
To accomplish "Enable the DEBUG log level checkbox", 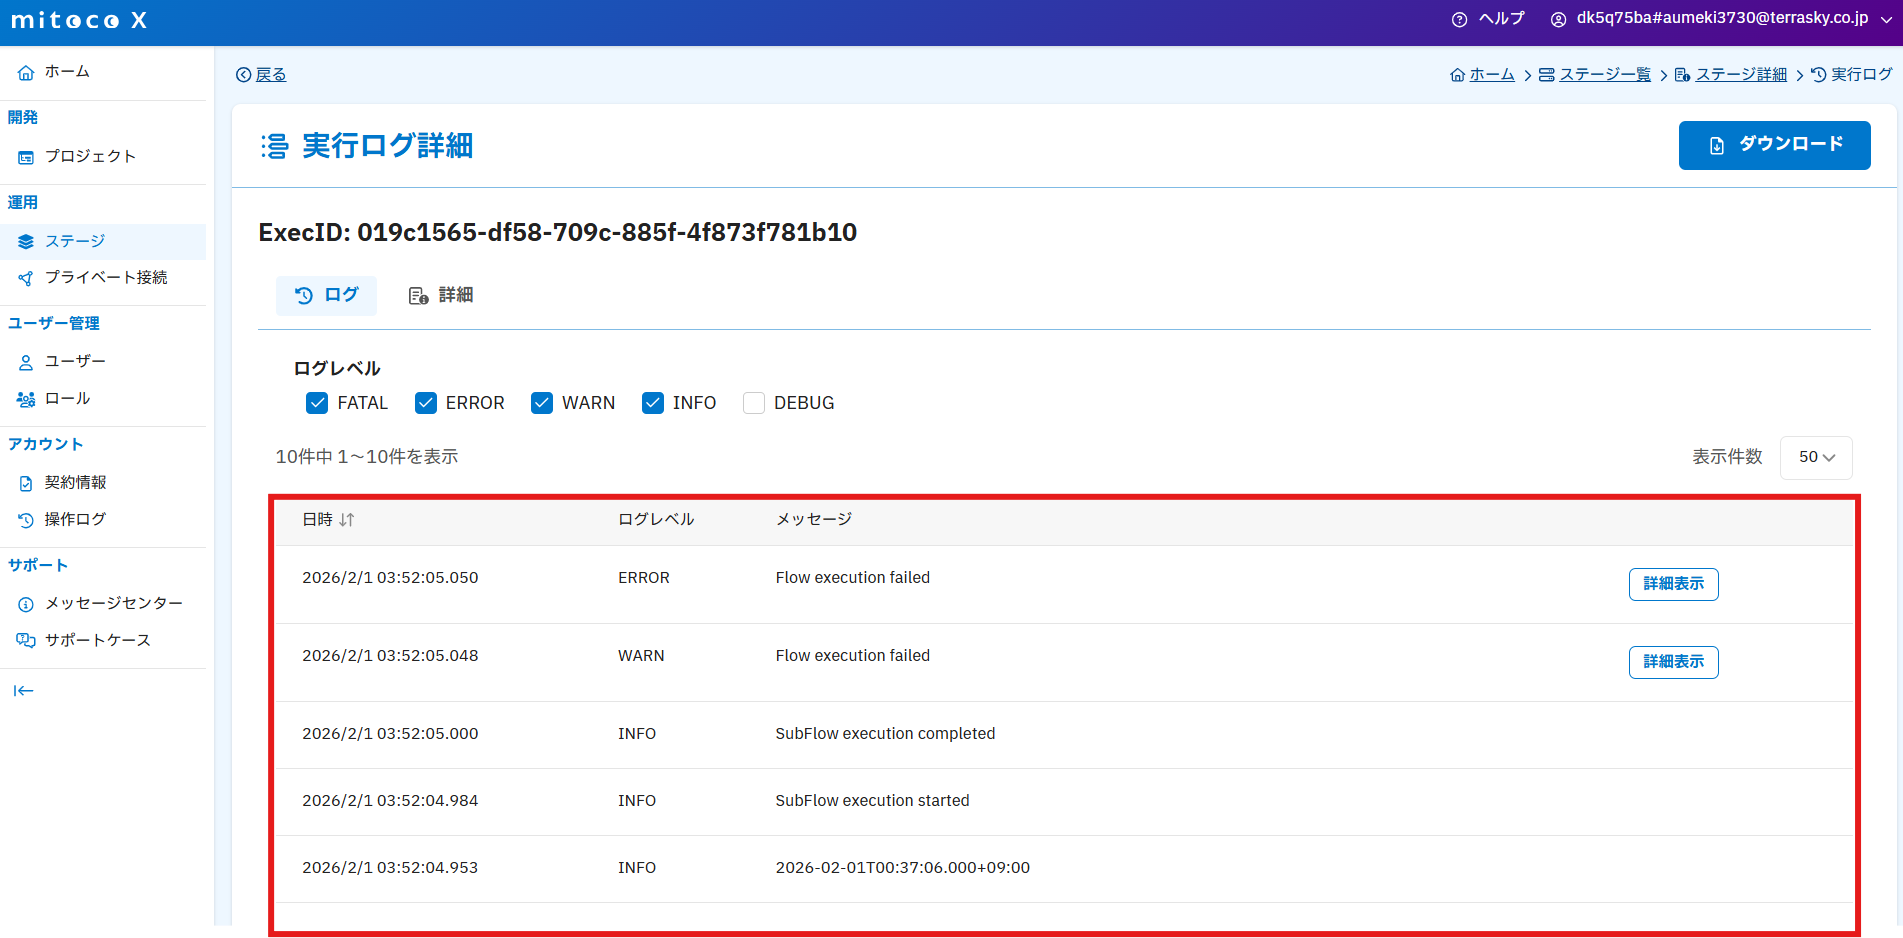I will pos(754,403).
